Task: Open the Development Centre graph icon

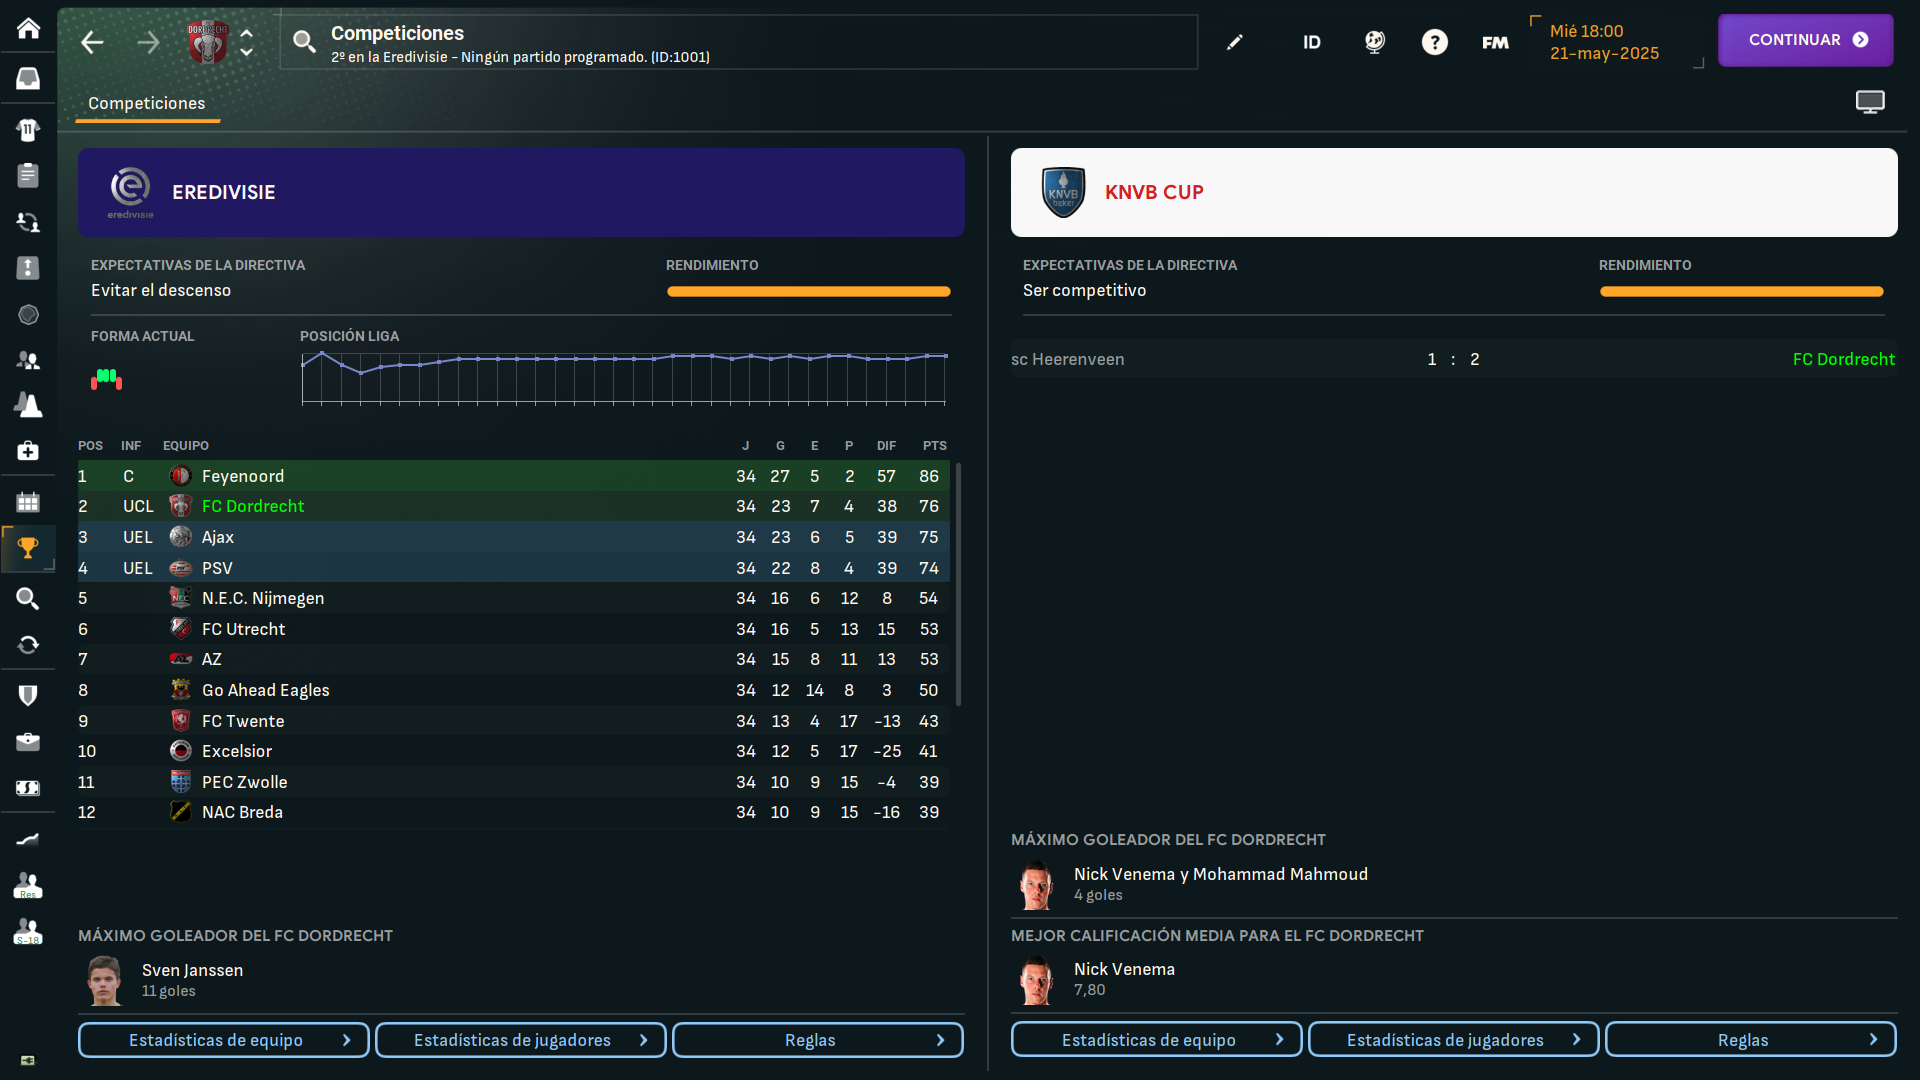Action: (28, 839)
